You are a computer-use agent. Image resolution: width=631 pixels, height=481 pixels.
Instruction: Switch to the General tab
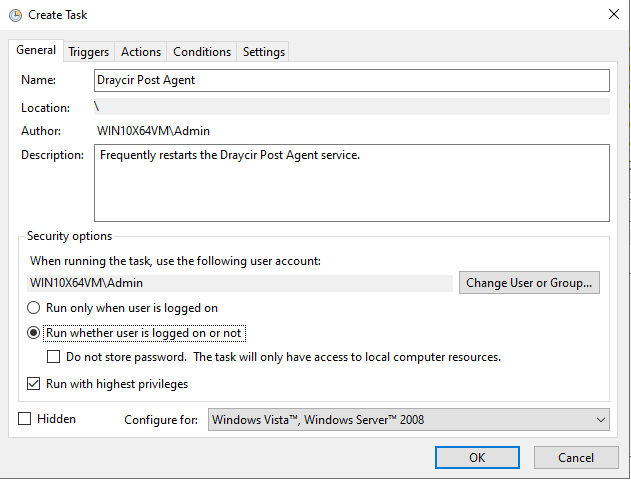click(x=36, y=50)
